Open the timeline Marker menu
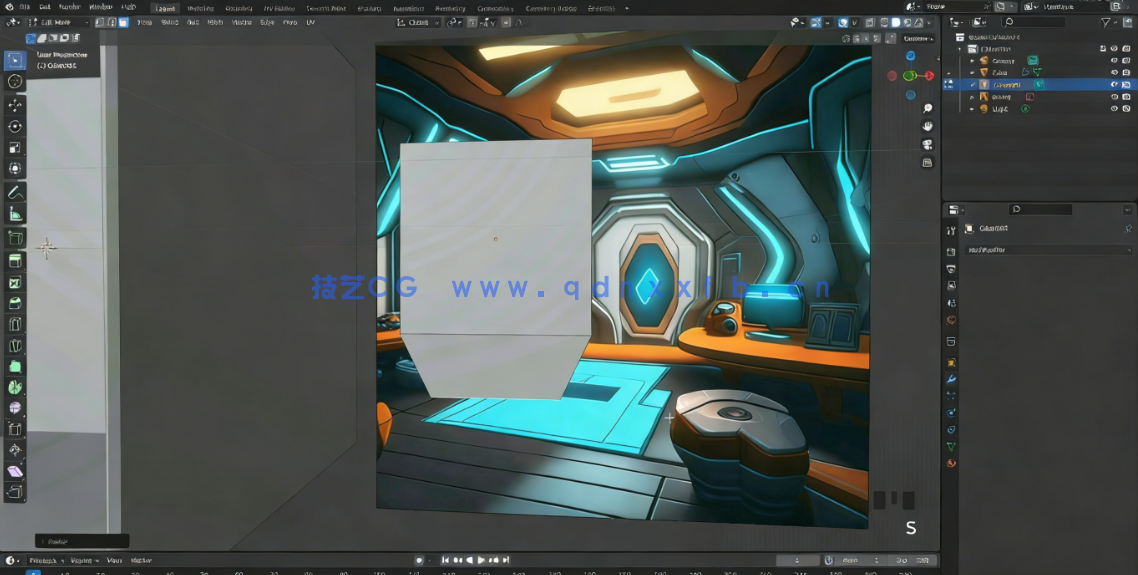Viewport: 1138px width, 575px height. point(141,560)
